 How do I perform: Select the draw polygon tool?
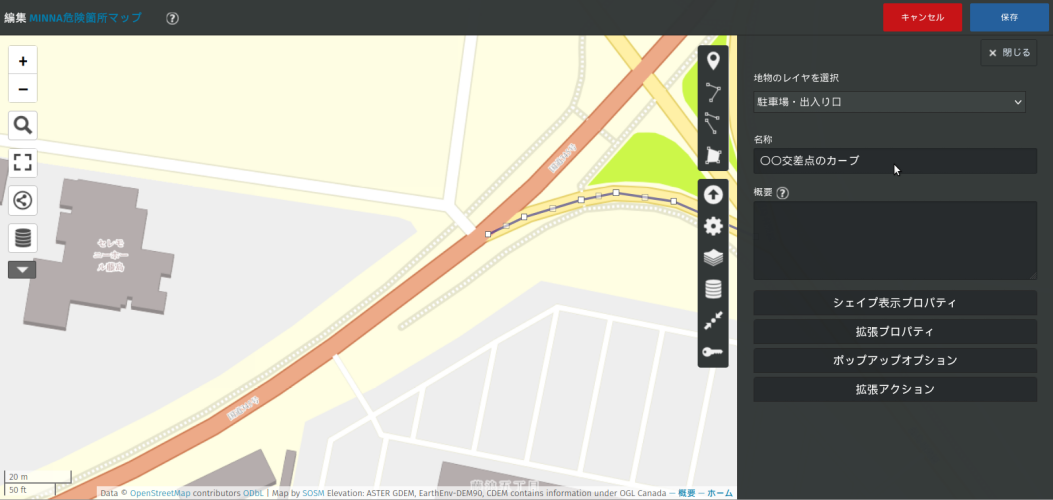[x=713, y=155]
